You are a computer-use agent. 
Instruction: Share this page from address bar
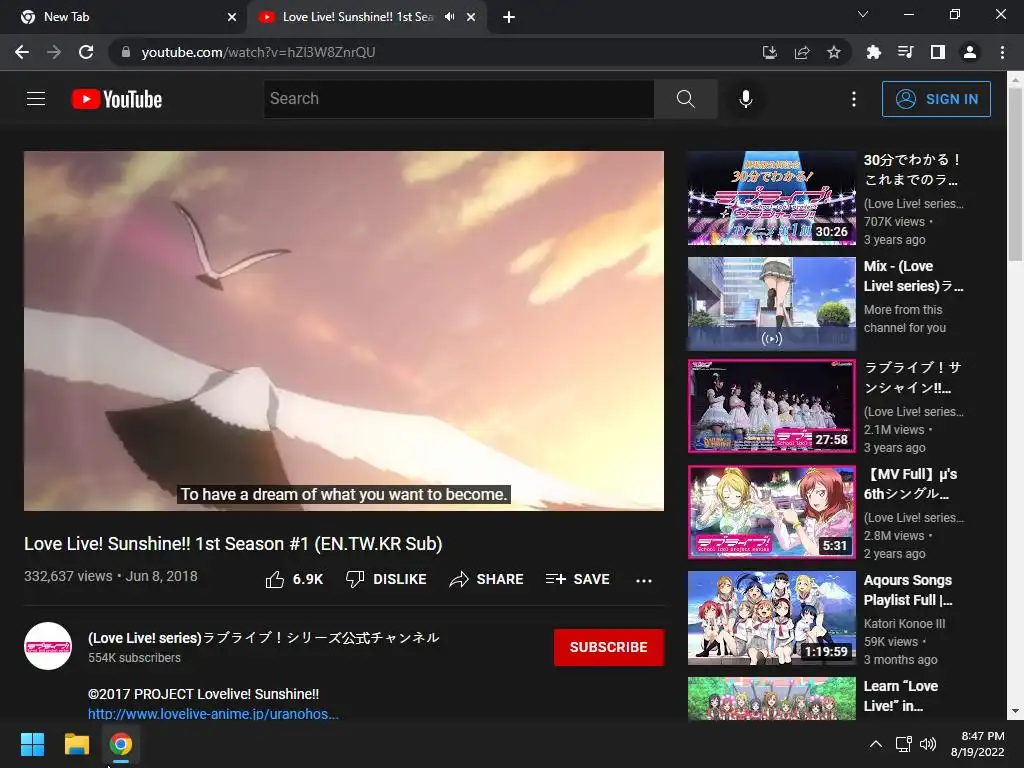click(x=801, y=52)
